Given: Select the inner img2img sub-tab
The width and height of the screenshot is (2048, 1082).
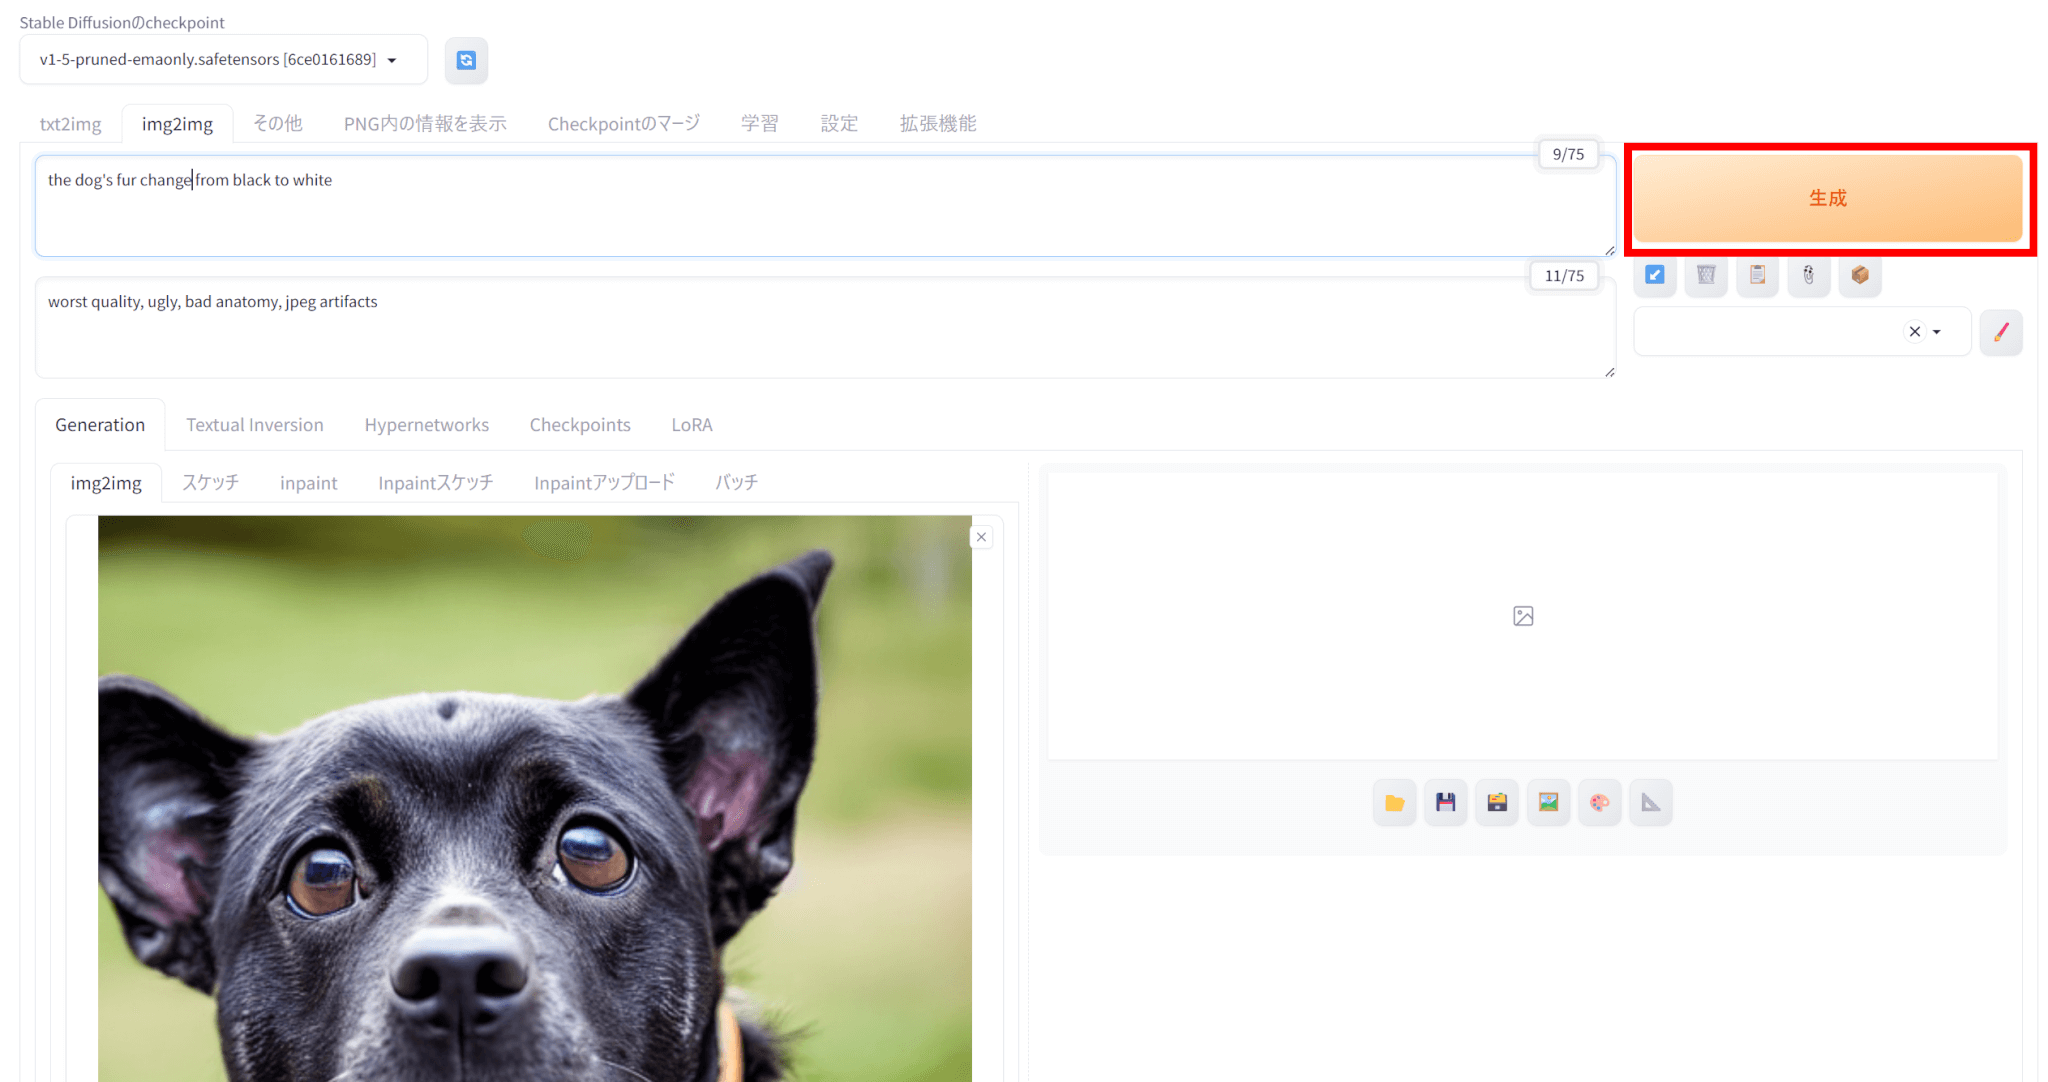Looking at the screenshot, I should pos(106,483).
